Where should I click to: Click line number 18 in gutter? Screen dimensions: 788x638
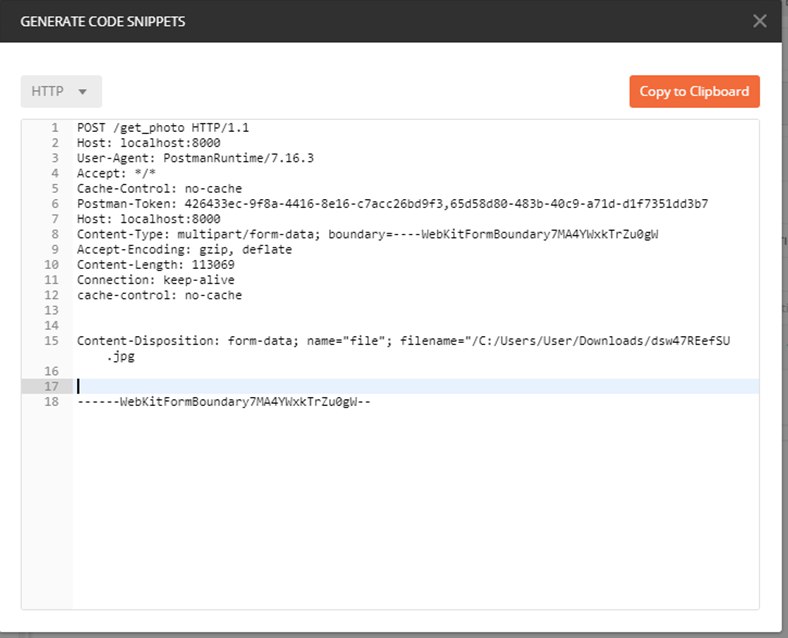(x=51, y=401)
